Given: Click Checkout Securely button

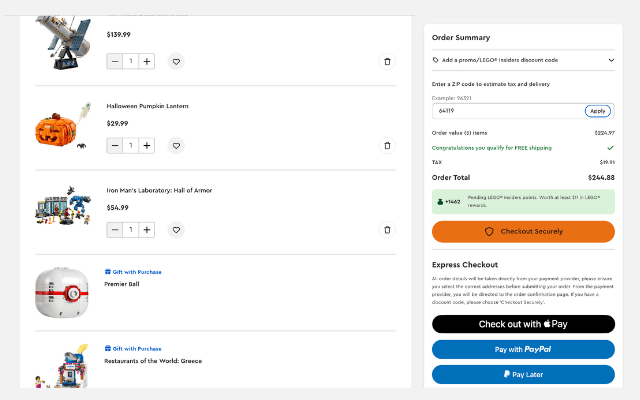Looking at the screenshot, I should pyautogui.click(x=523, y=231).
